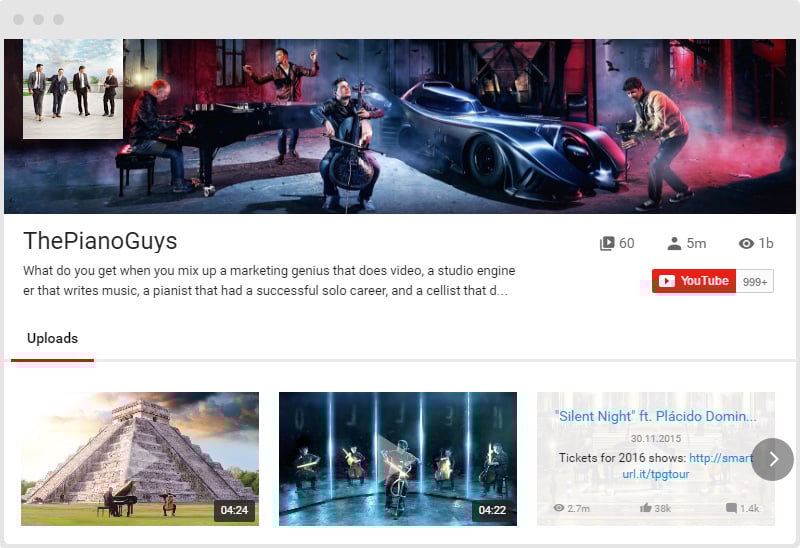Open the Uploads tab
Viewport: 800px width, 548px height.
[x=53, y=338]
